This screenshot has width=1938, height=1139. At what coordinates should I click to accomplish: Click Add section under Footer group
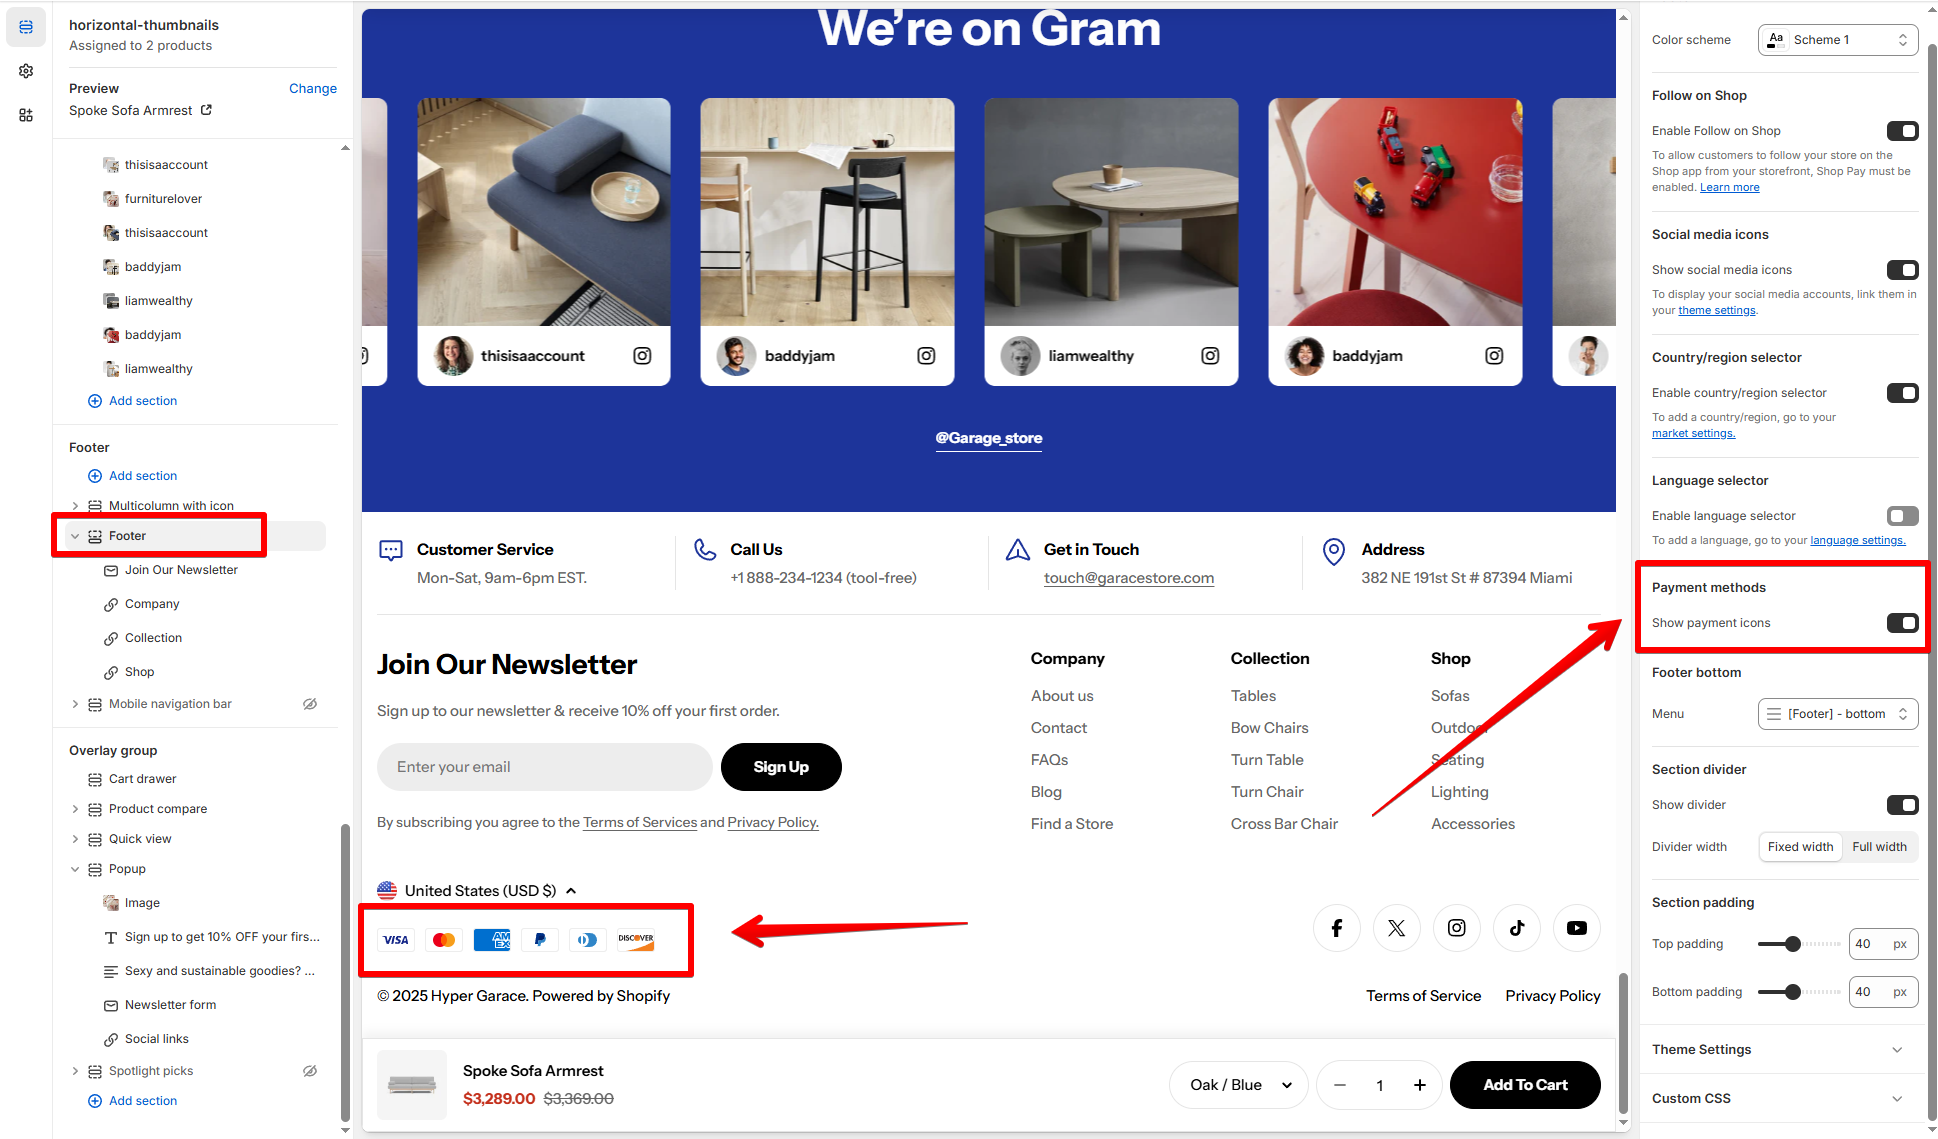tap(133, 476)
